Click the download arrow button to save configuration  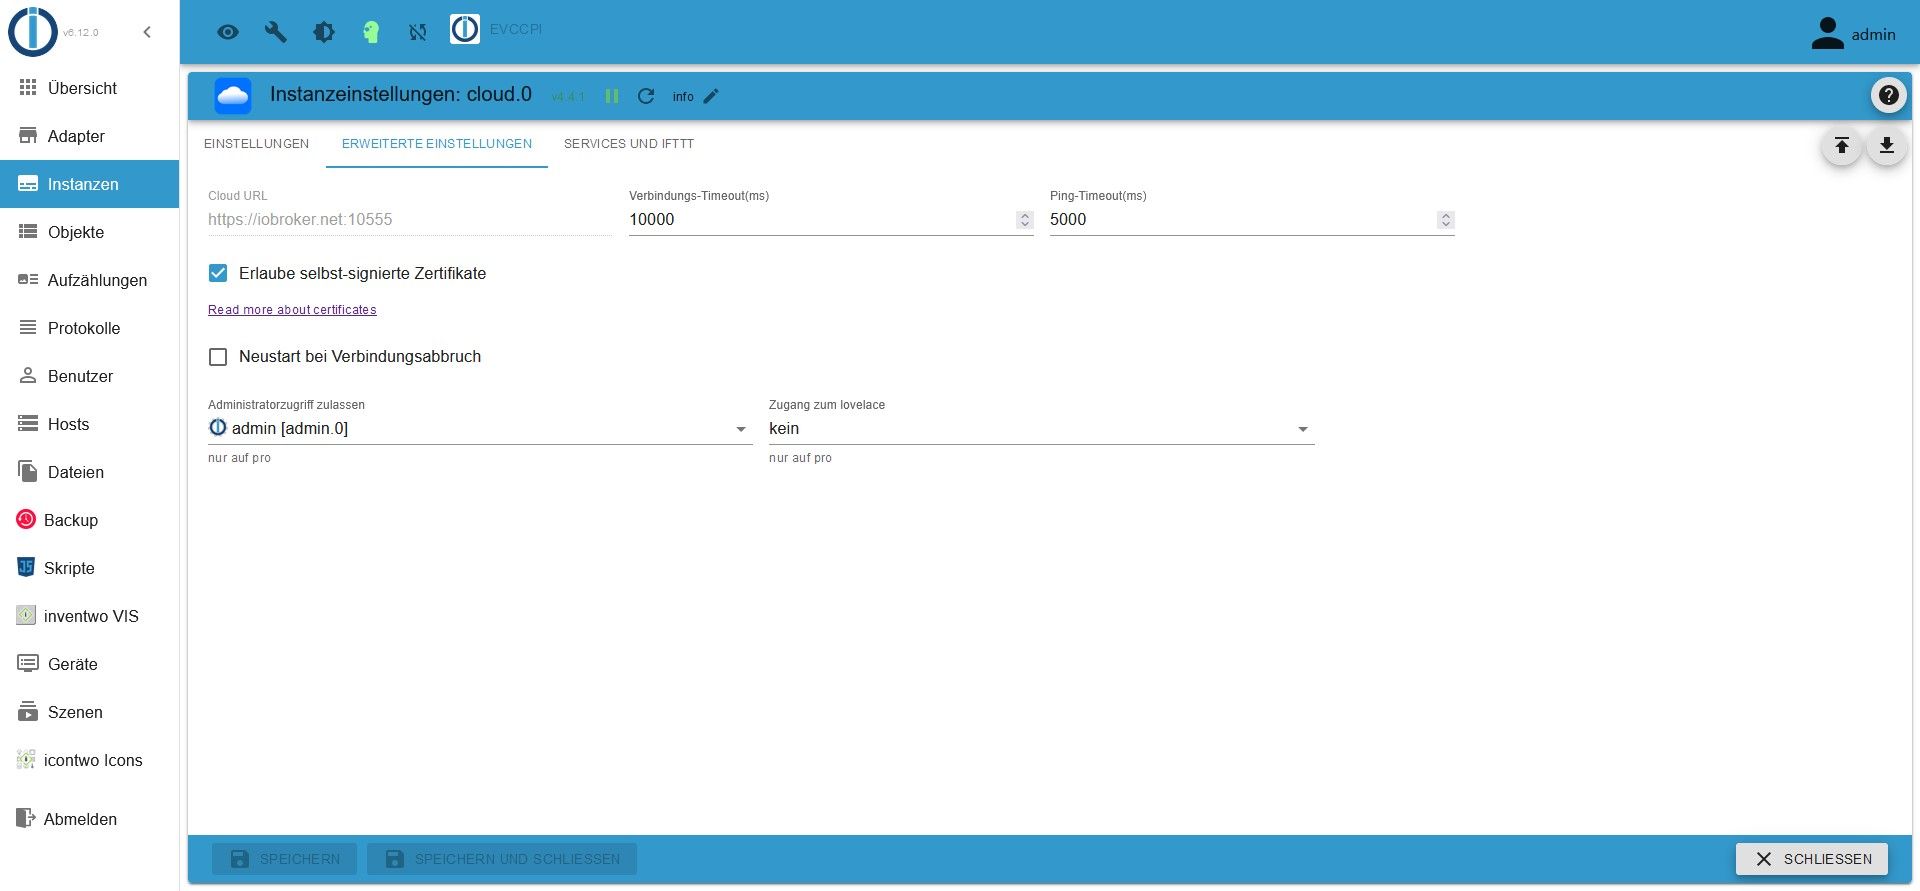[x=1886, y=146]
